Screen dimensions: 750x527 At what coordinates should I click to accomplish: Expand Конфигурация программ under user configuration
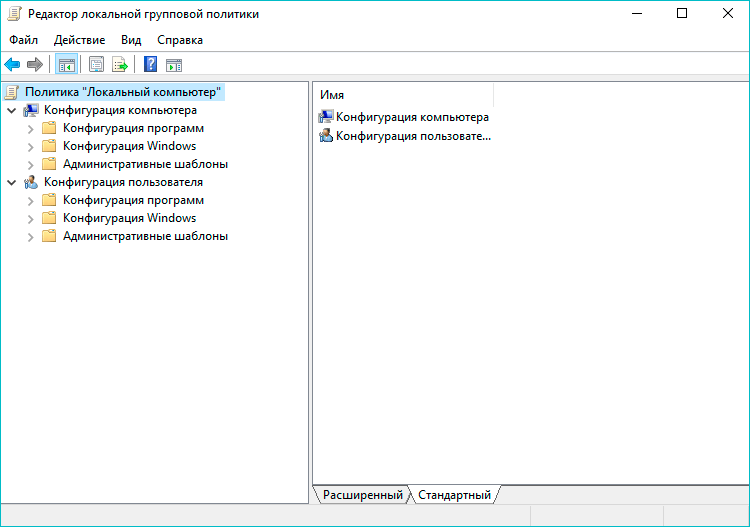(x=31, y=201)
